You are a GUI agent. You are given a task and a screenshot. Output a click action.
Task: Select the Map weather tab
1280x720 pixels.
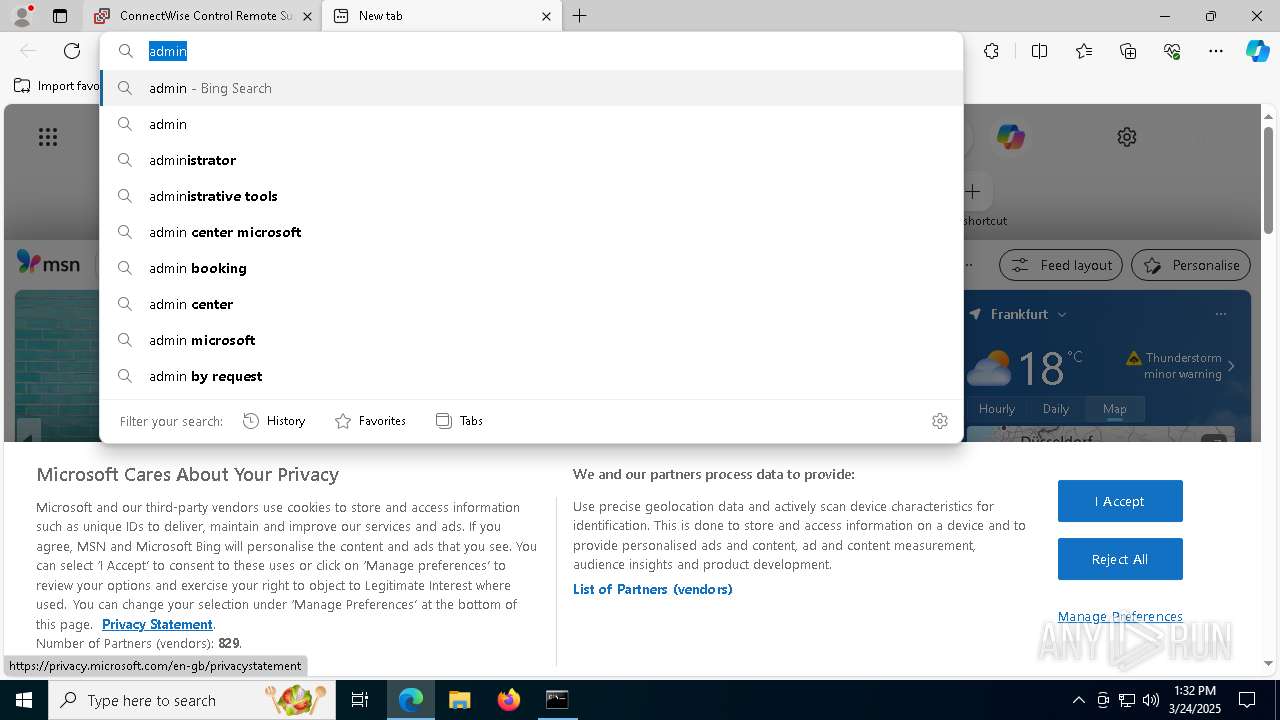click(x=1114, y=408)
